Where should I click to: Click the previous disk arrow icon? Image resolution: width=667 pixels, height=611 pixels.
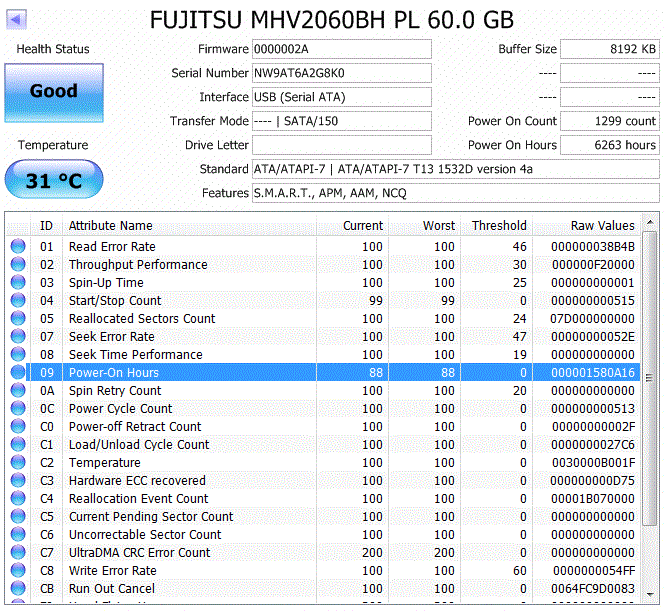[x=17, y=20]
